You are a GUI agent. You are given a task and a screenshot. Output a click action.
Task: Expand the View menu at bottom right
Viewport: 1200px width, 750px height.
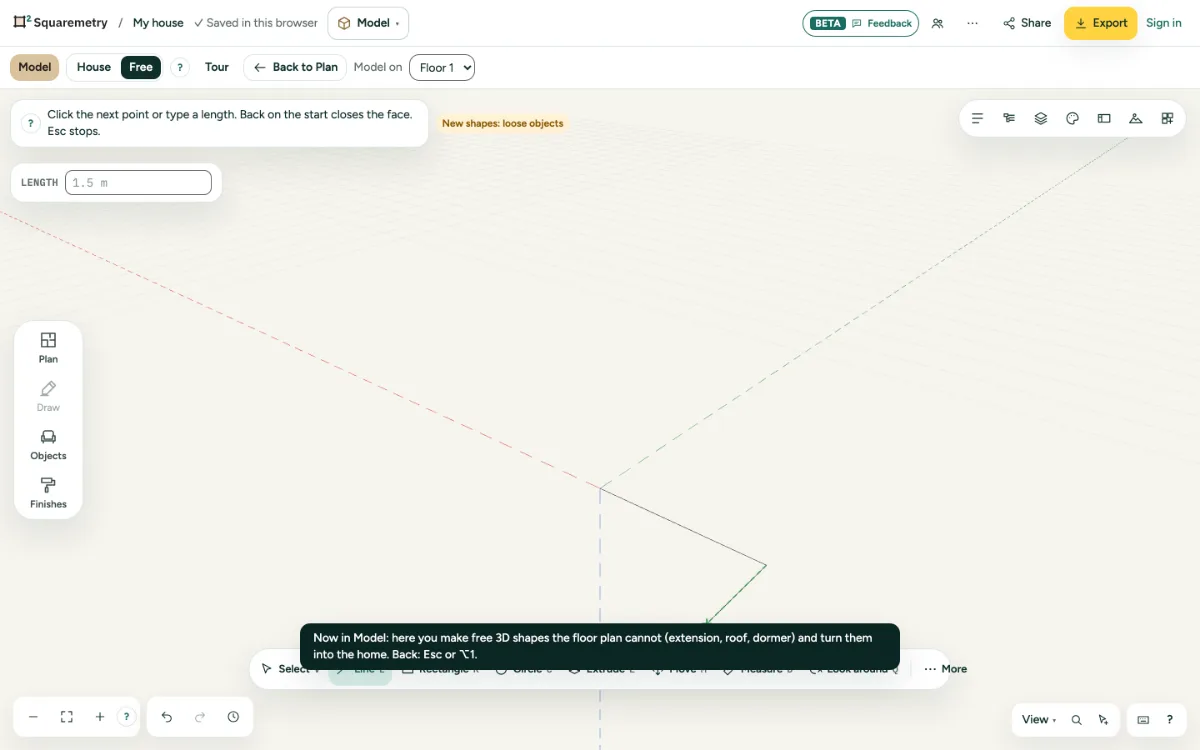point(1039,720)
